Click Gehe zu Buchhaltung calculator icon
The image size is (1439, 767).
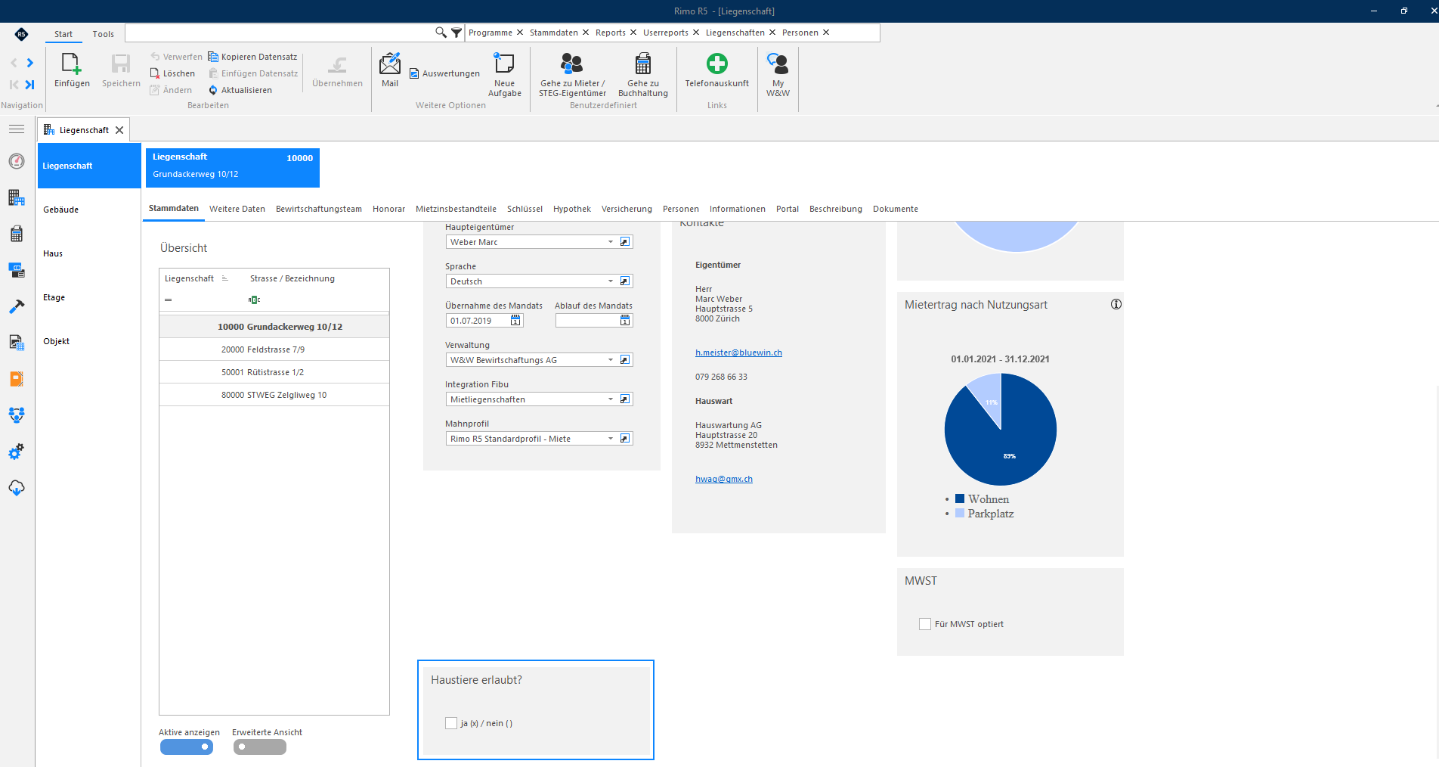pos(643,64)
